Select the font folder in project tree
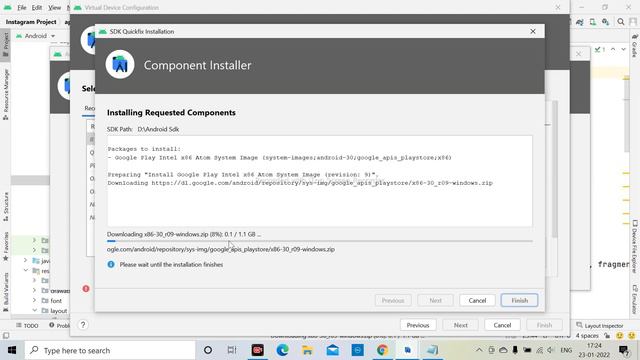Image resolution: width=640 pixels, height=360 pixels. click(x=56, y=301)
